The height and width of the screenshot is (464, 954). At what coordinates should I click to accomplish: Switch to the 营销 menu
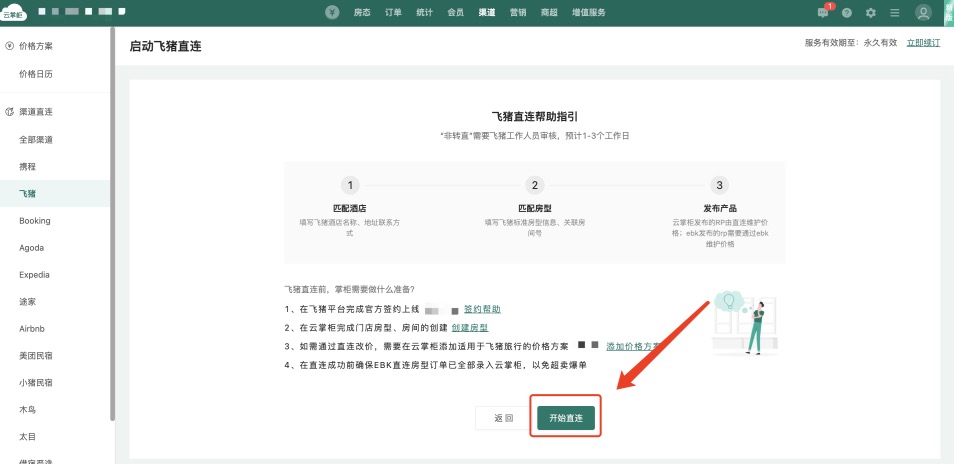(x=518, y=13)
